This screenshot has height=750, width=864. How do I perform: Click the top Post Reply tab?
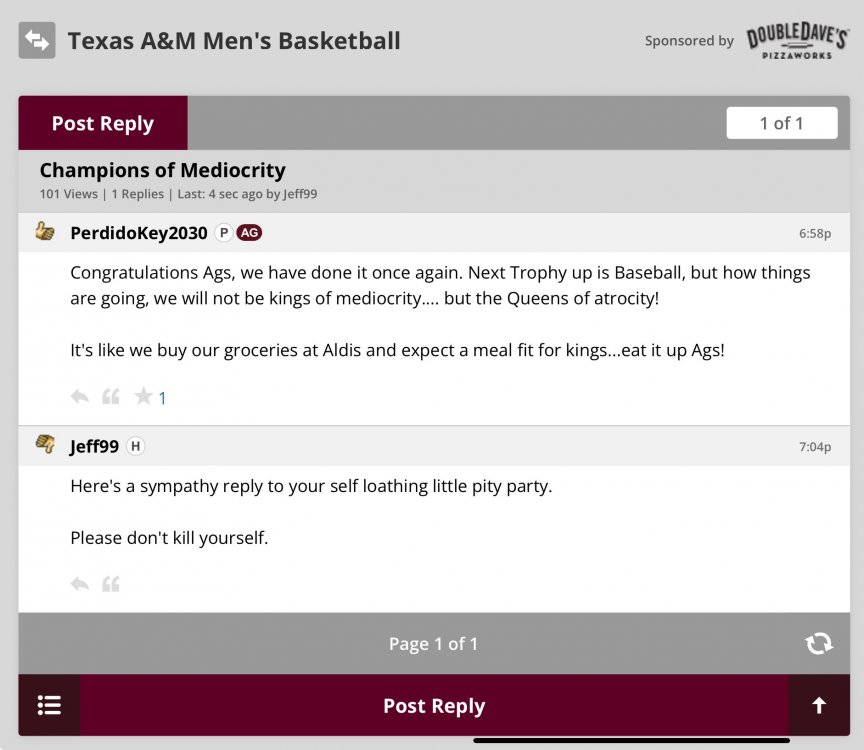pyautogui.click(x=103, y=123)
